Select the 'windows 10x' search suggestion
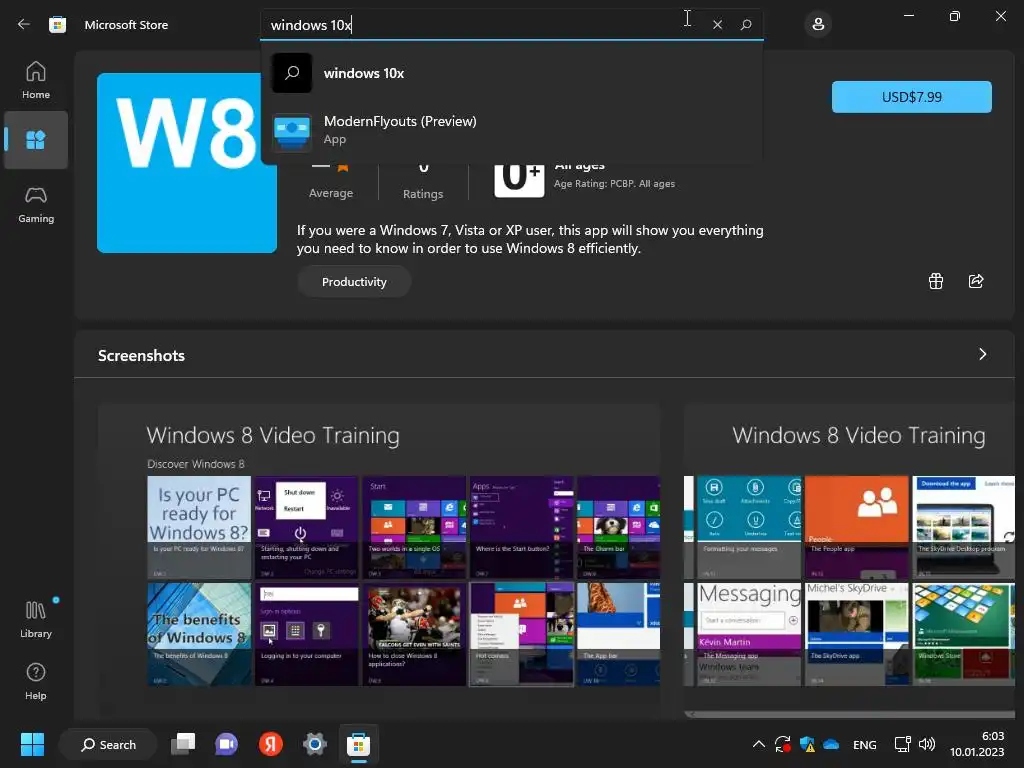The height and width of the screenshot is (768, 1024). click(x=511, y=73)
